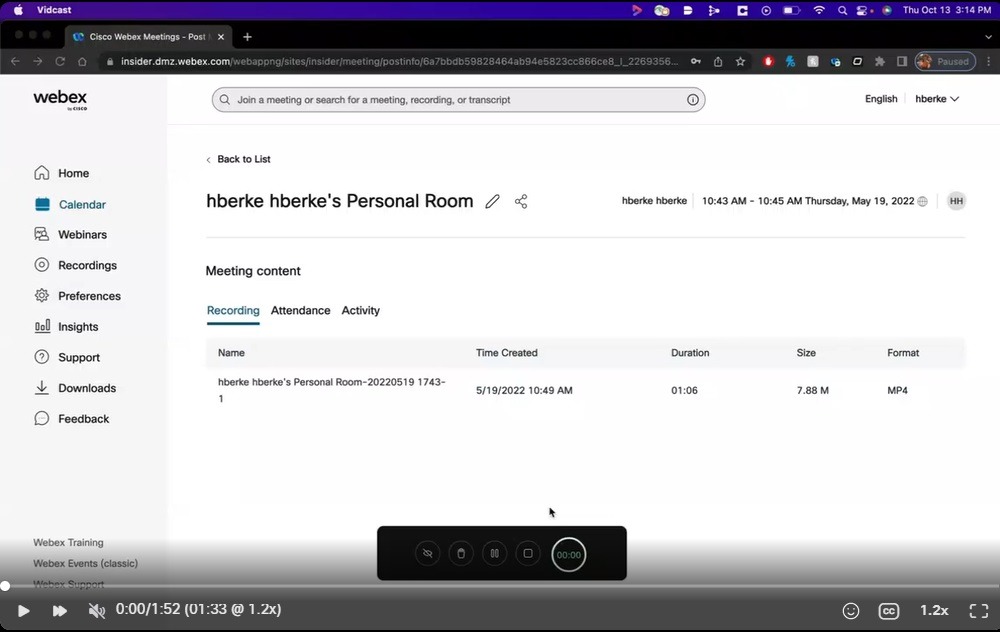Go back in the browser
The width and height of the screenshot is (1000, 632).
pos(15,62)
